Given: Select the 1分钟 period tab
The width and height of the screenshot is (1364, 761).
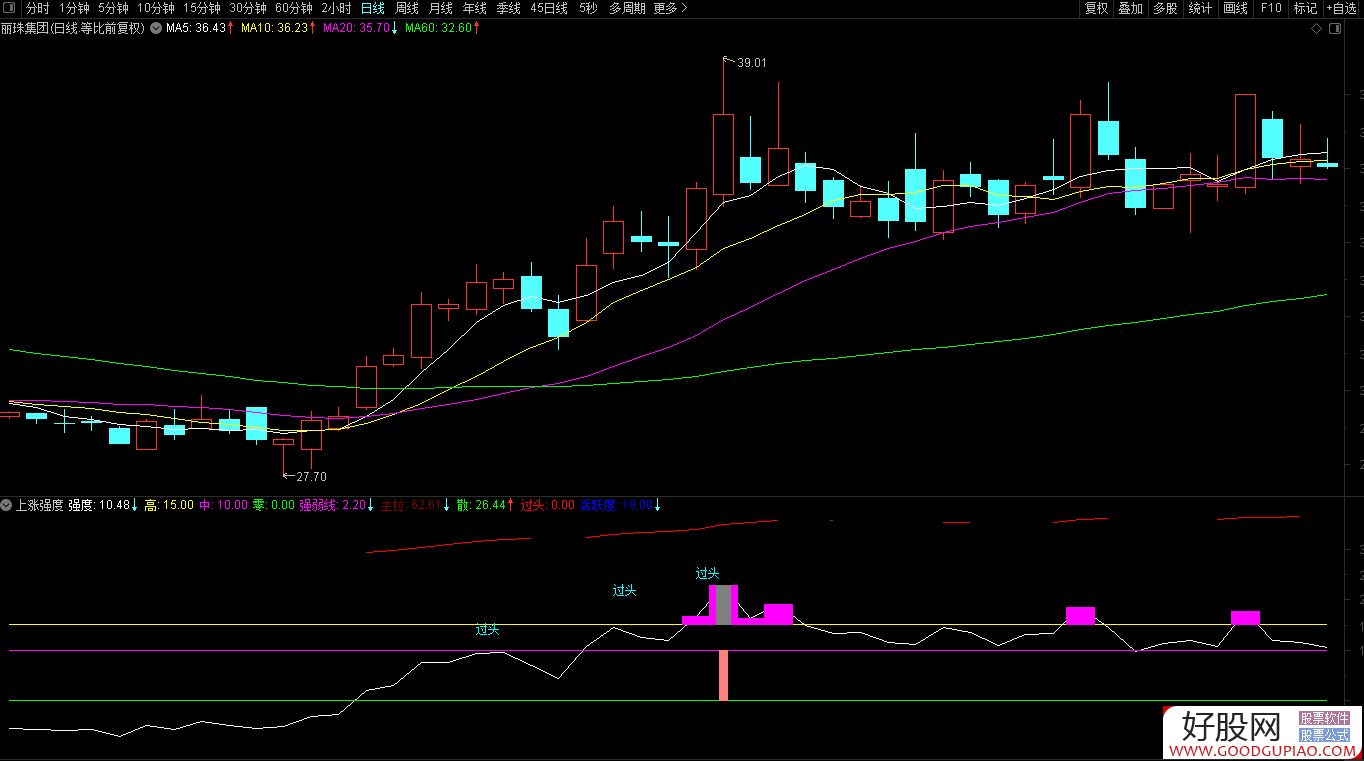Looking at the screenshot, I should (75, 8).
